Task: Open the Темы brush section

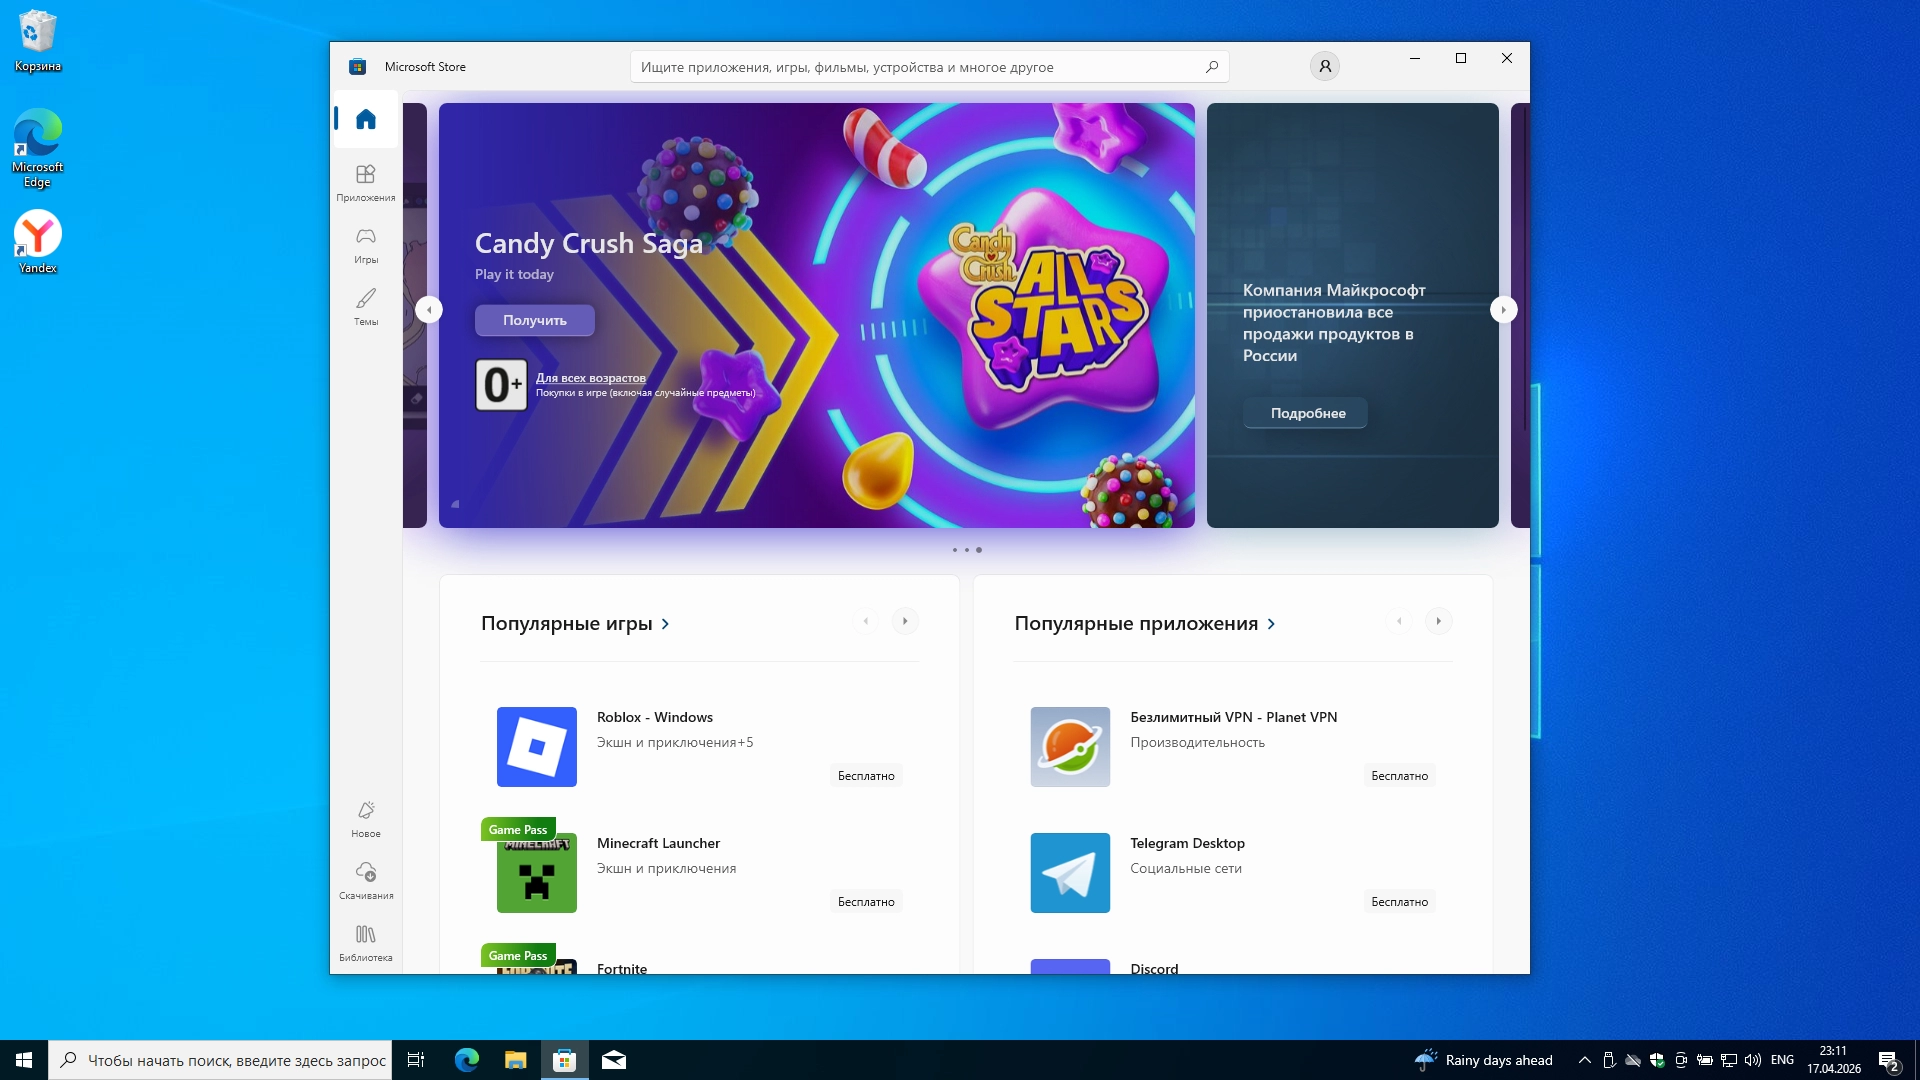Action: 366,306
